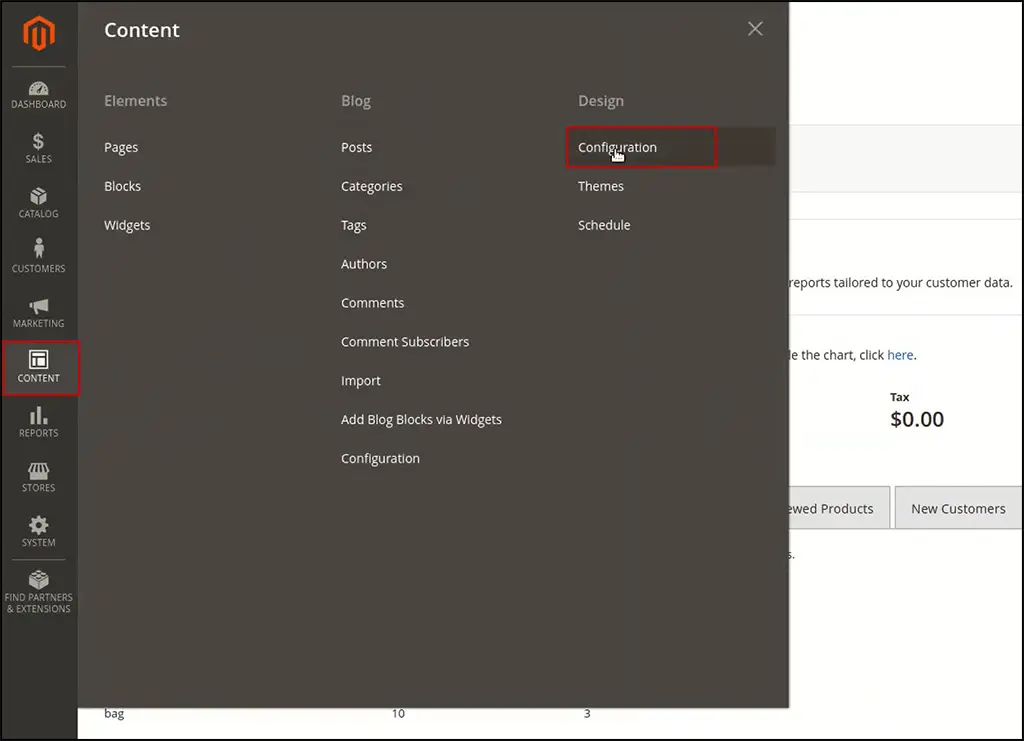Click the Magento logo at the top
The width and height of the screenshot is (1024, 741).
(38, 33)
